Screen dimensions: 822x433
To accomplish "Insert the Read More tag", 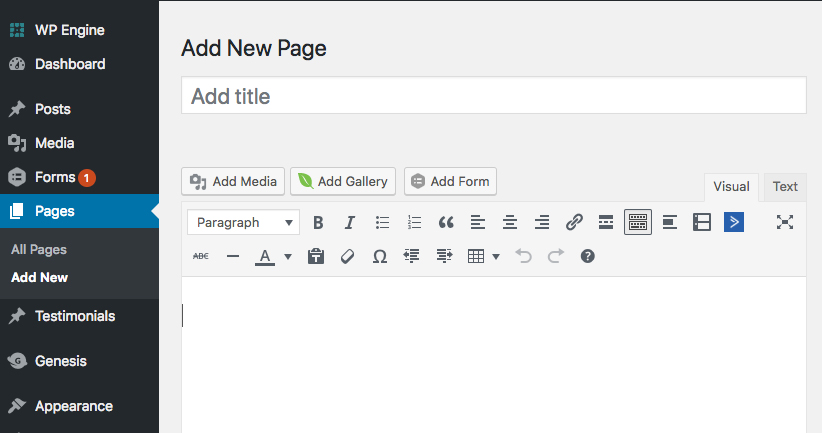I will pyautogui.click(x=606, y=223).
